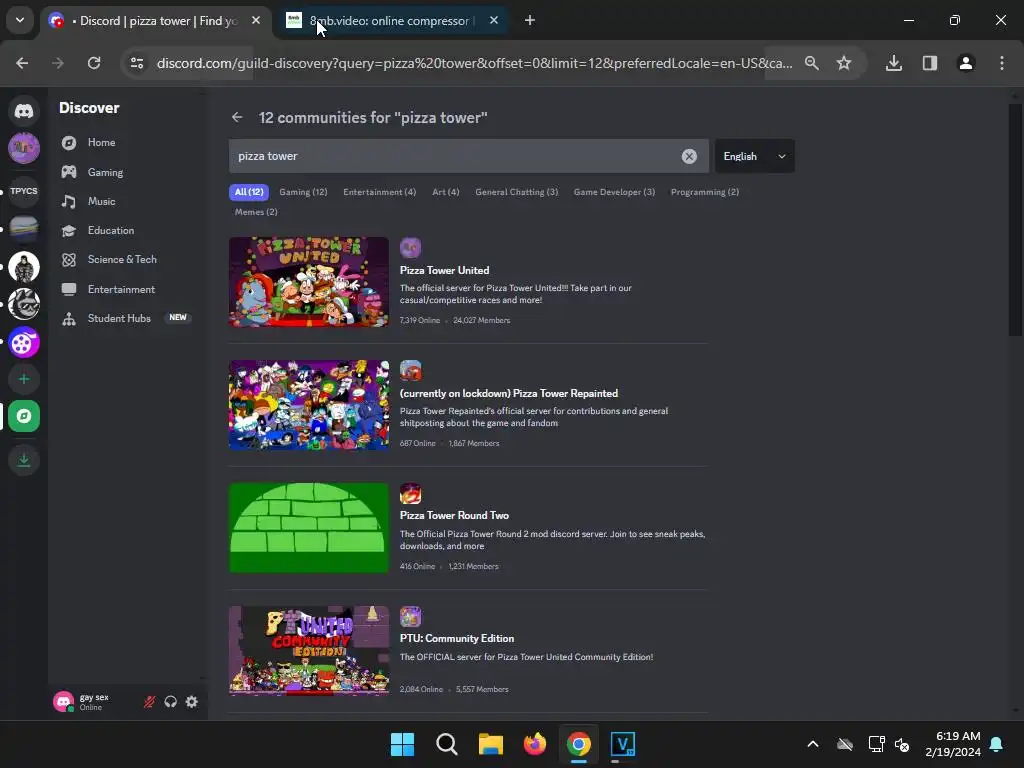1024x768 pixels.
Task: Filter by Game Developer (3) tag
Action: (614, 192)
